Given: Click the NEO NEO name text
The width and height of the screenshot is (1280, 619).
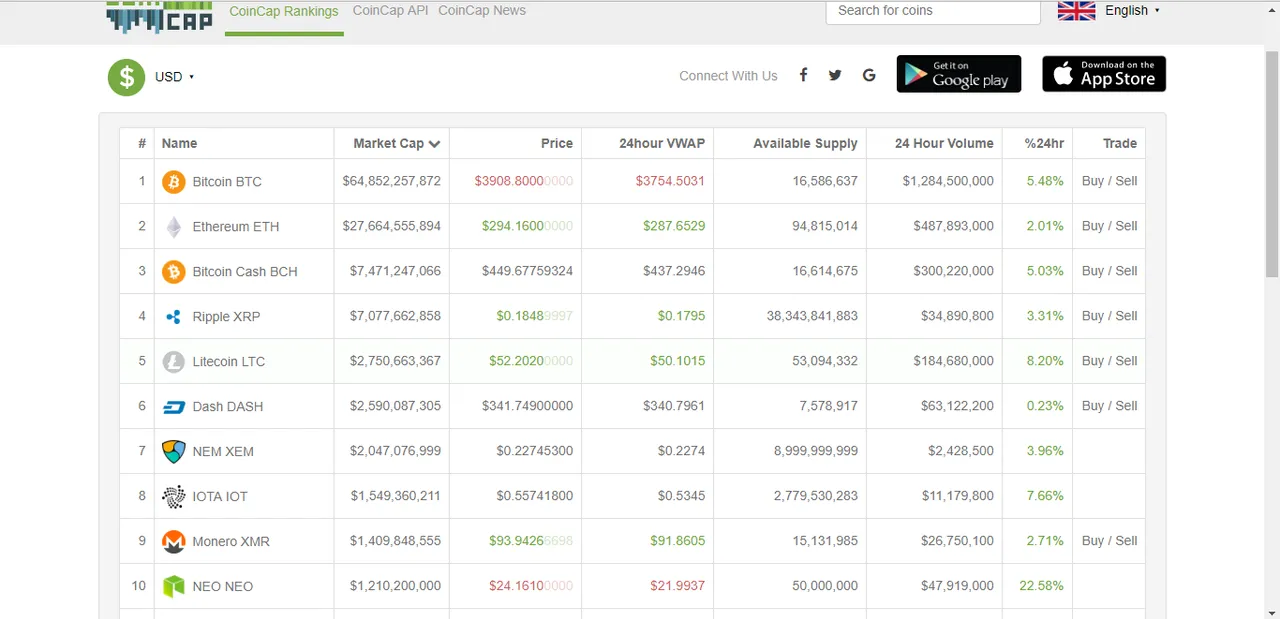Looking at the screenshot, I should tap(223, 587).
